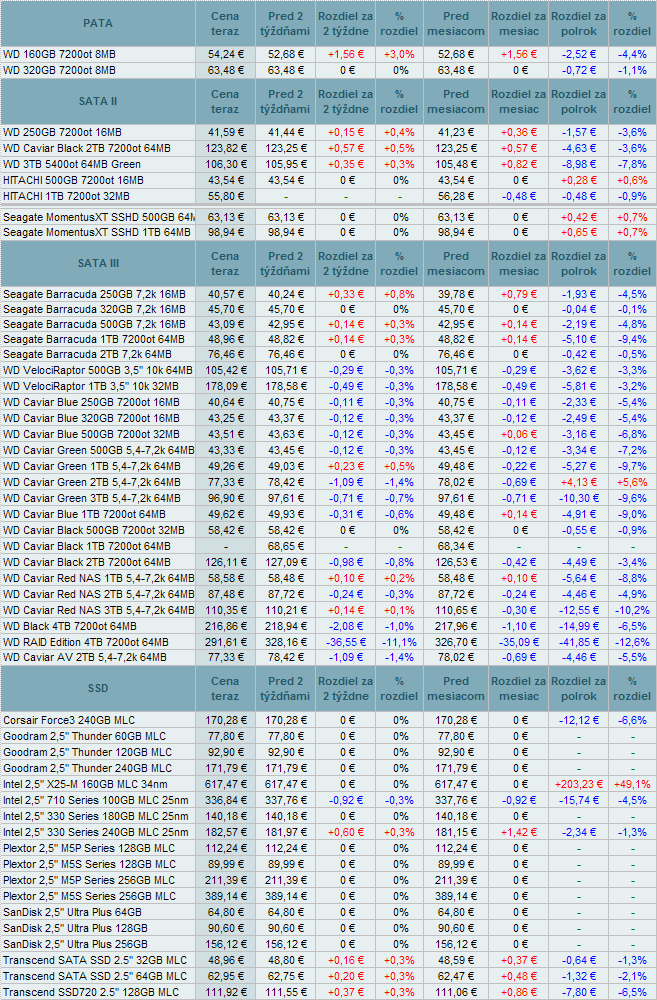Click WD Caviar Blue 320GB 7200ot 16MB

91,418
